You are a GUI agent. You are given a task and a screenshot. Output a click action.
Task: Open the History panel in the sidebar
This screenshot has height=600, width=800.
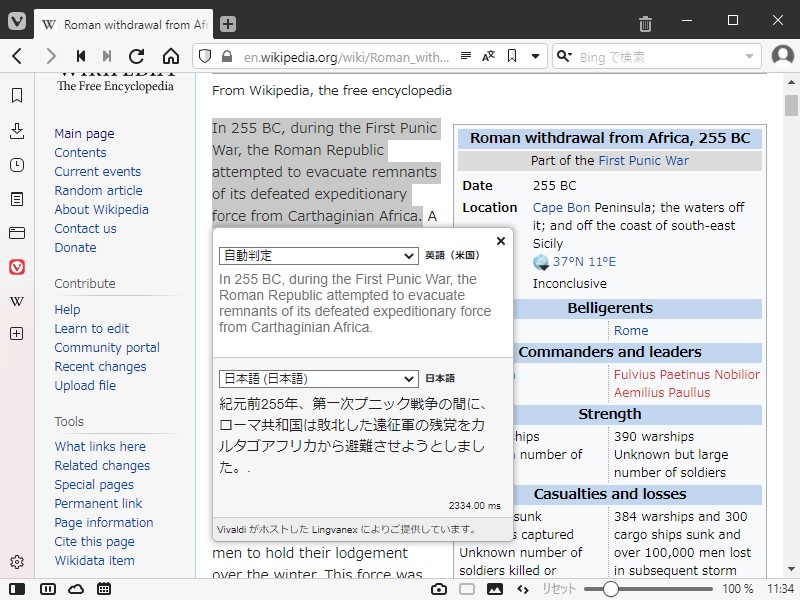coord(16,165)
